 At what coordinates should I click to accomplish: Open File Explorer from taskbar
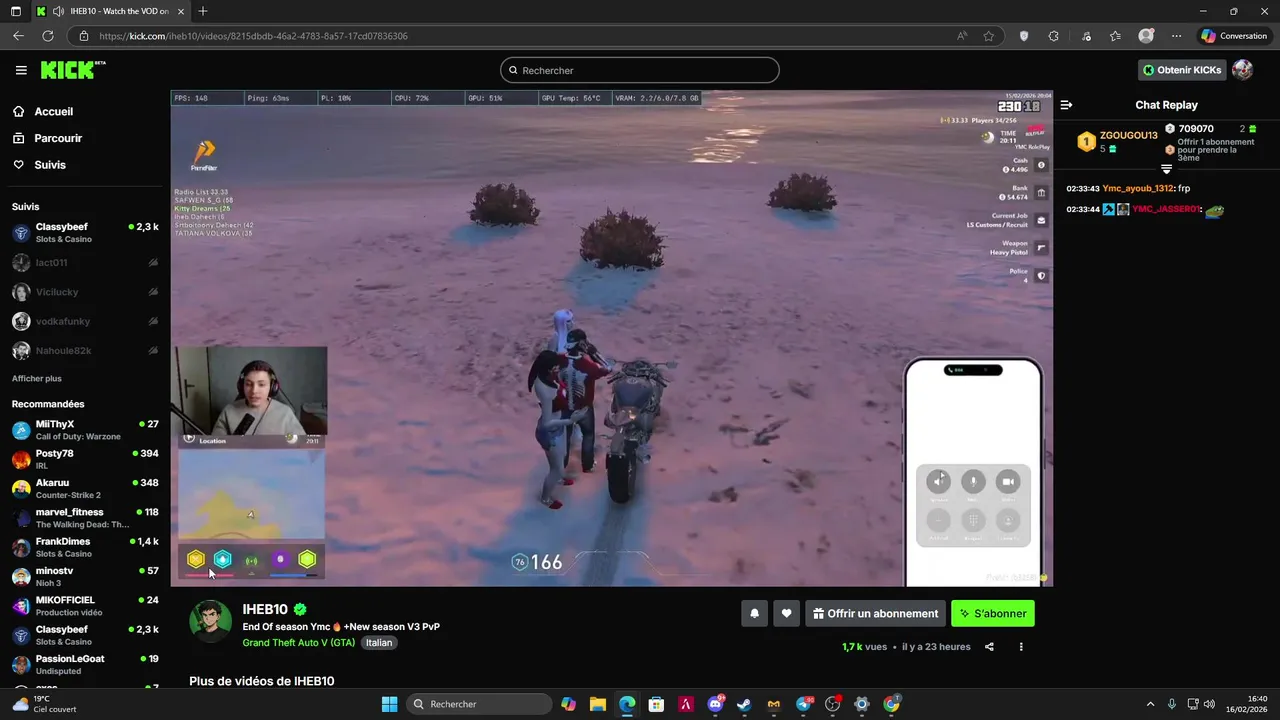coord(598,704)
